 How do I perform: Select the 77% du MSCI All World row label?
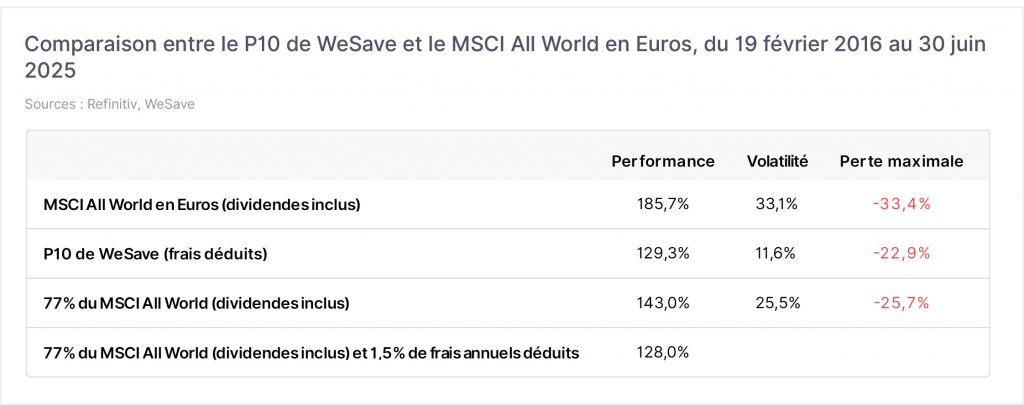197,304
